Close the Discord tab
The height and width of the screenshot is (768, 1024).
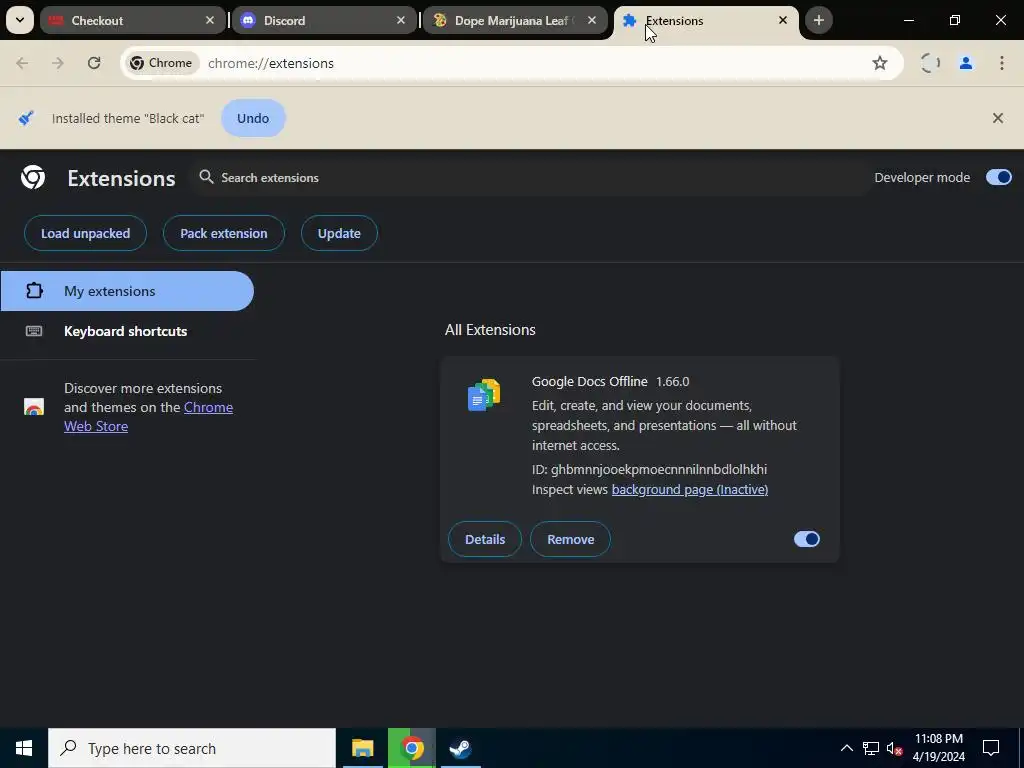click(x=401, y=20)
